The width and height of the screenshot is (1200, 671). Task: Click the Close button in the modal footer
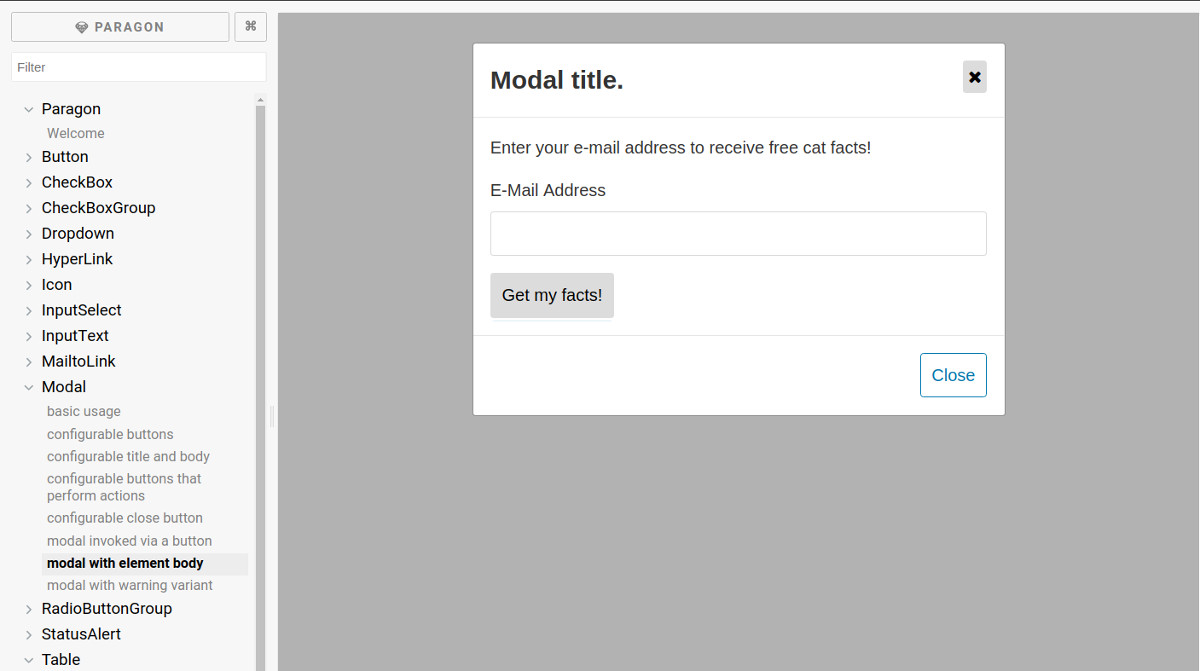coord(952,375)
